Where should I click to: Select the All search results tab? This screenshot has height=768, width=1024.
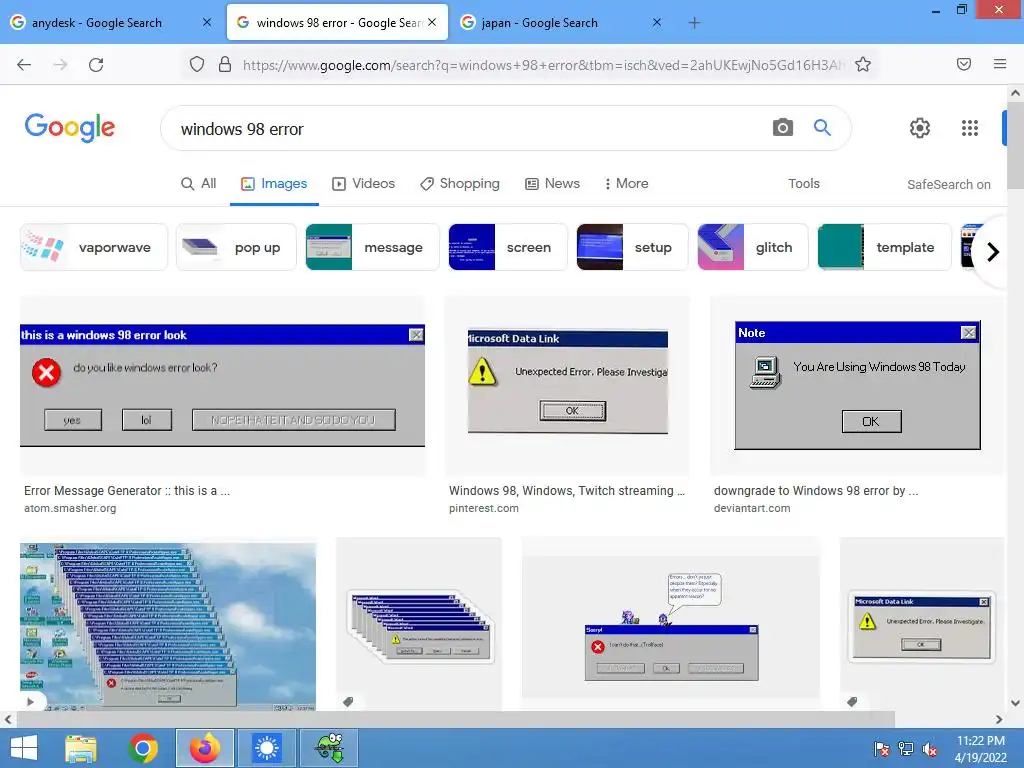199,184
